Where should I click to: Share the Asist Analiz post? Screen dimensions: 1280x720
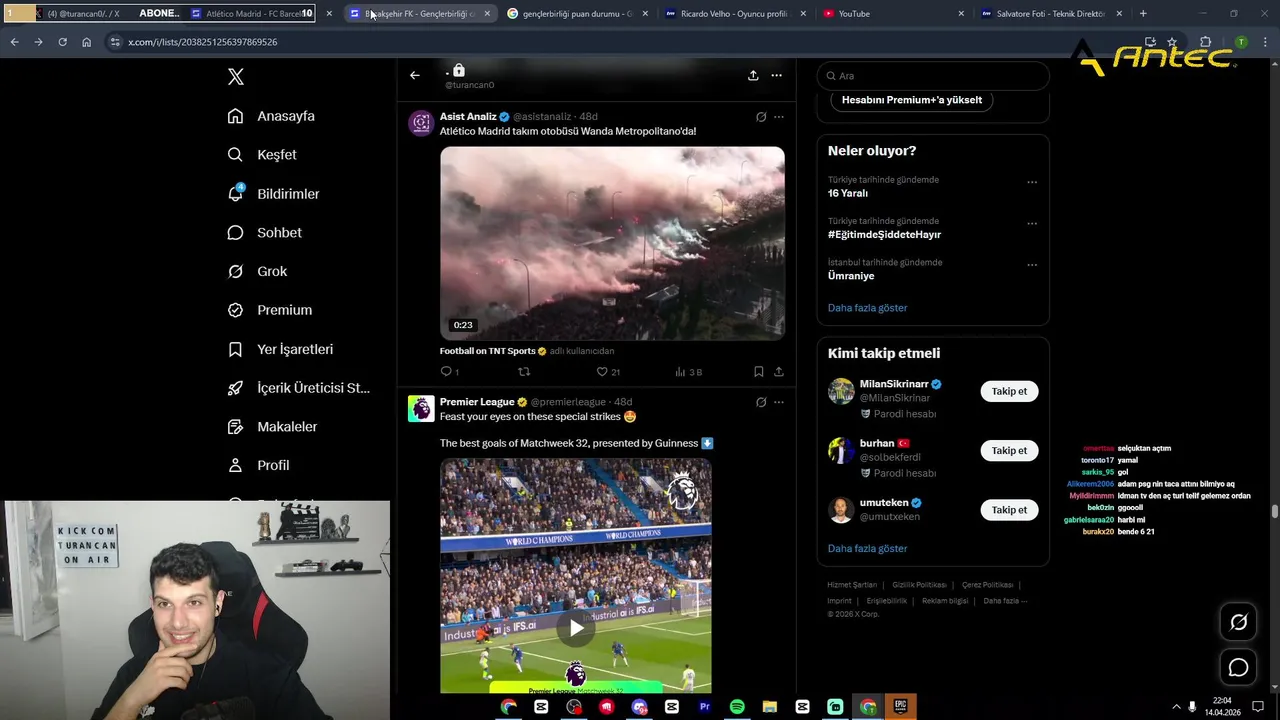point(779,371)
